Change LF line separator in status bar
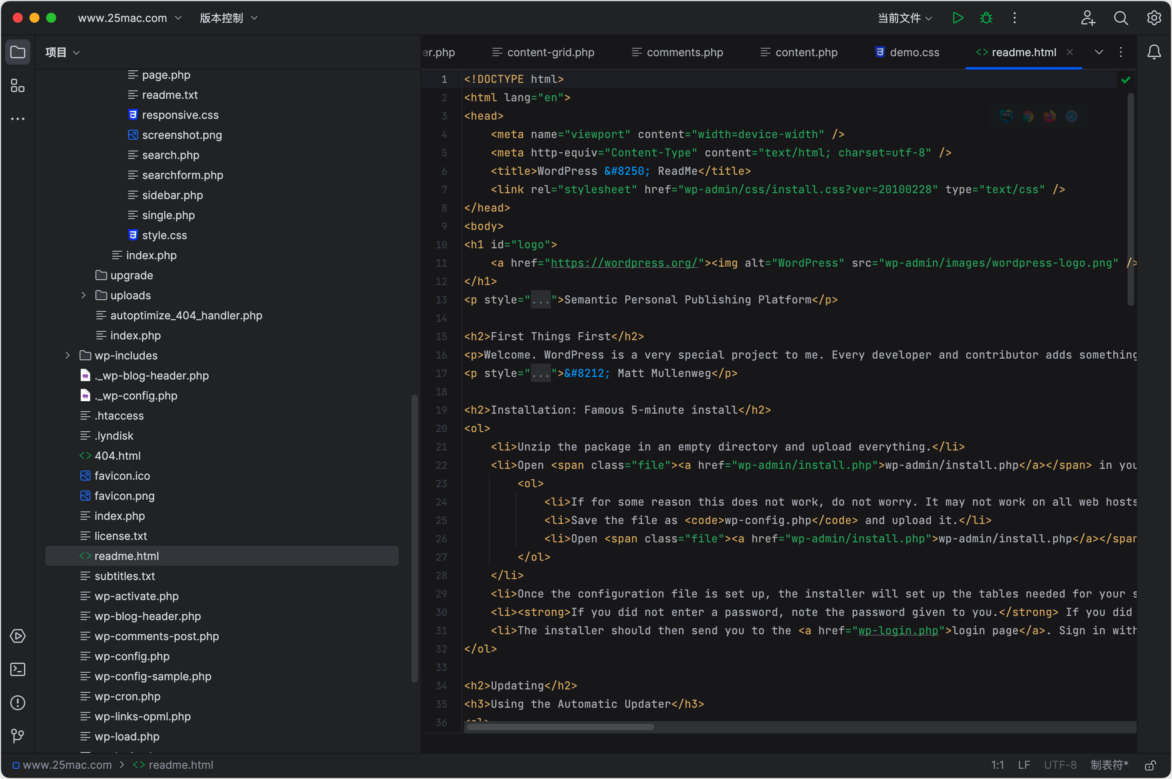The image size is (1172, 779). 1024,765
